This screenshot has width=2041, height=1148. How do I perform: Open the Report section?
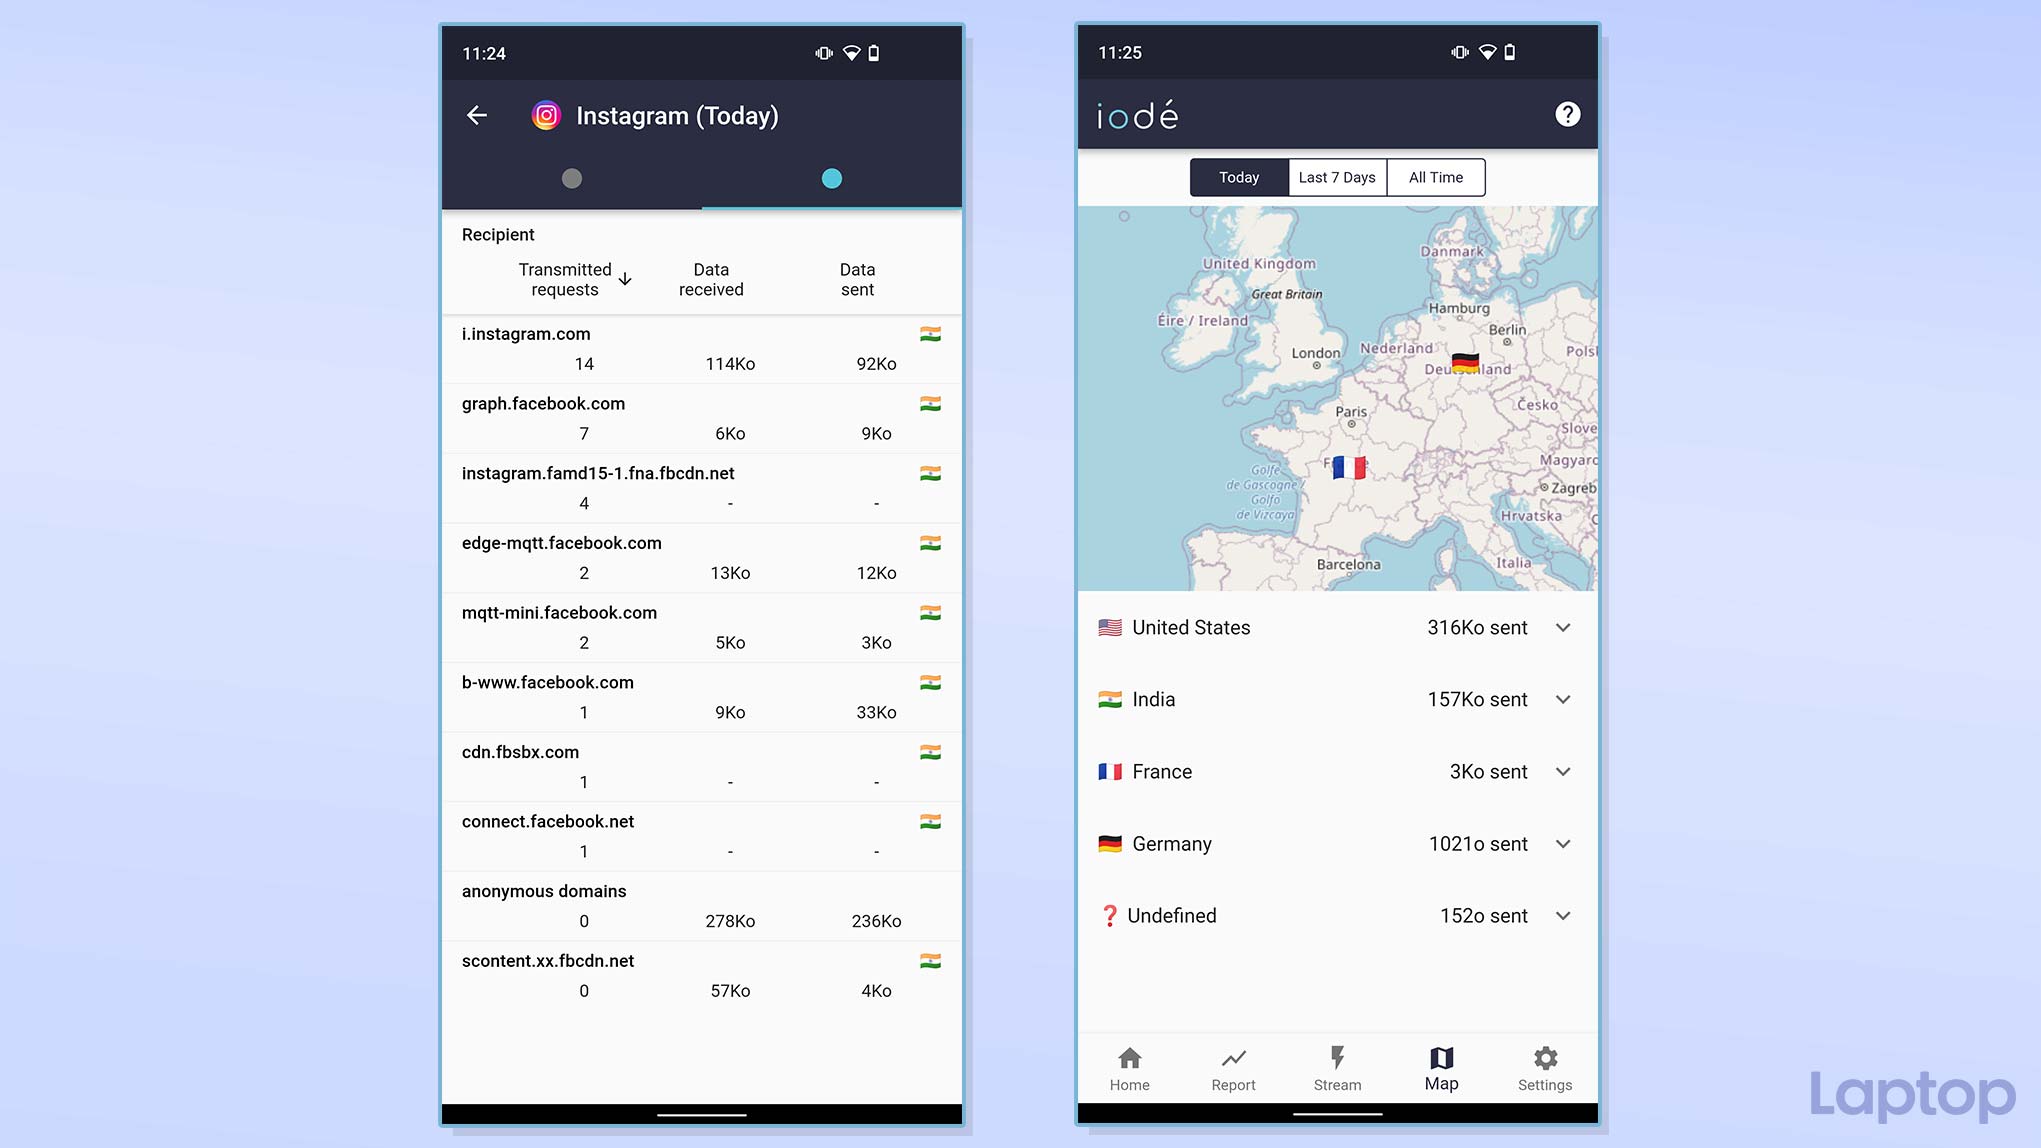click(x=1231, y=1068)
